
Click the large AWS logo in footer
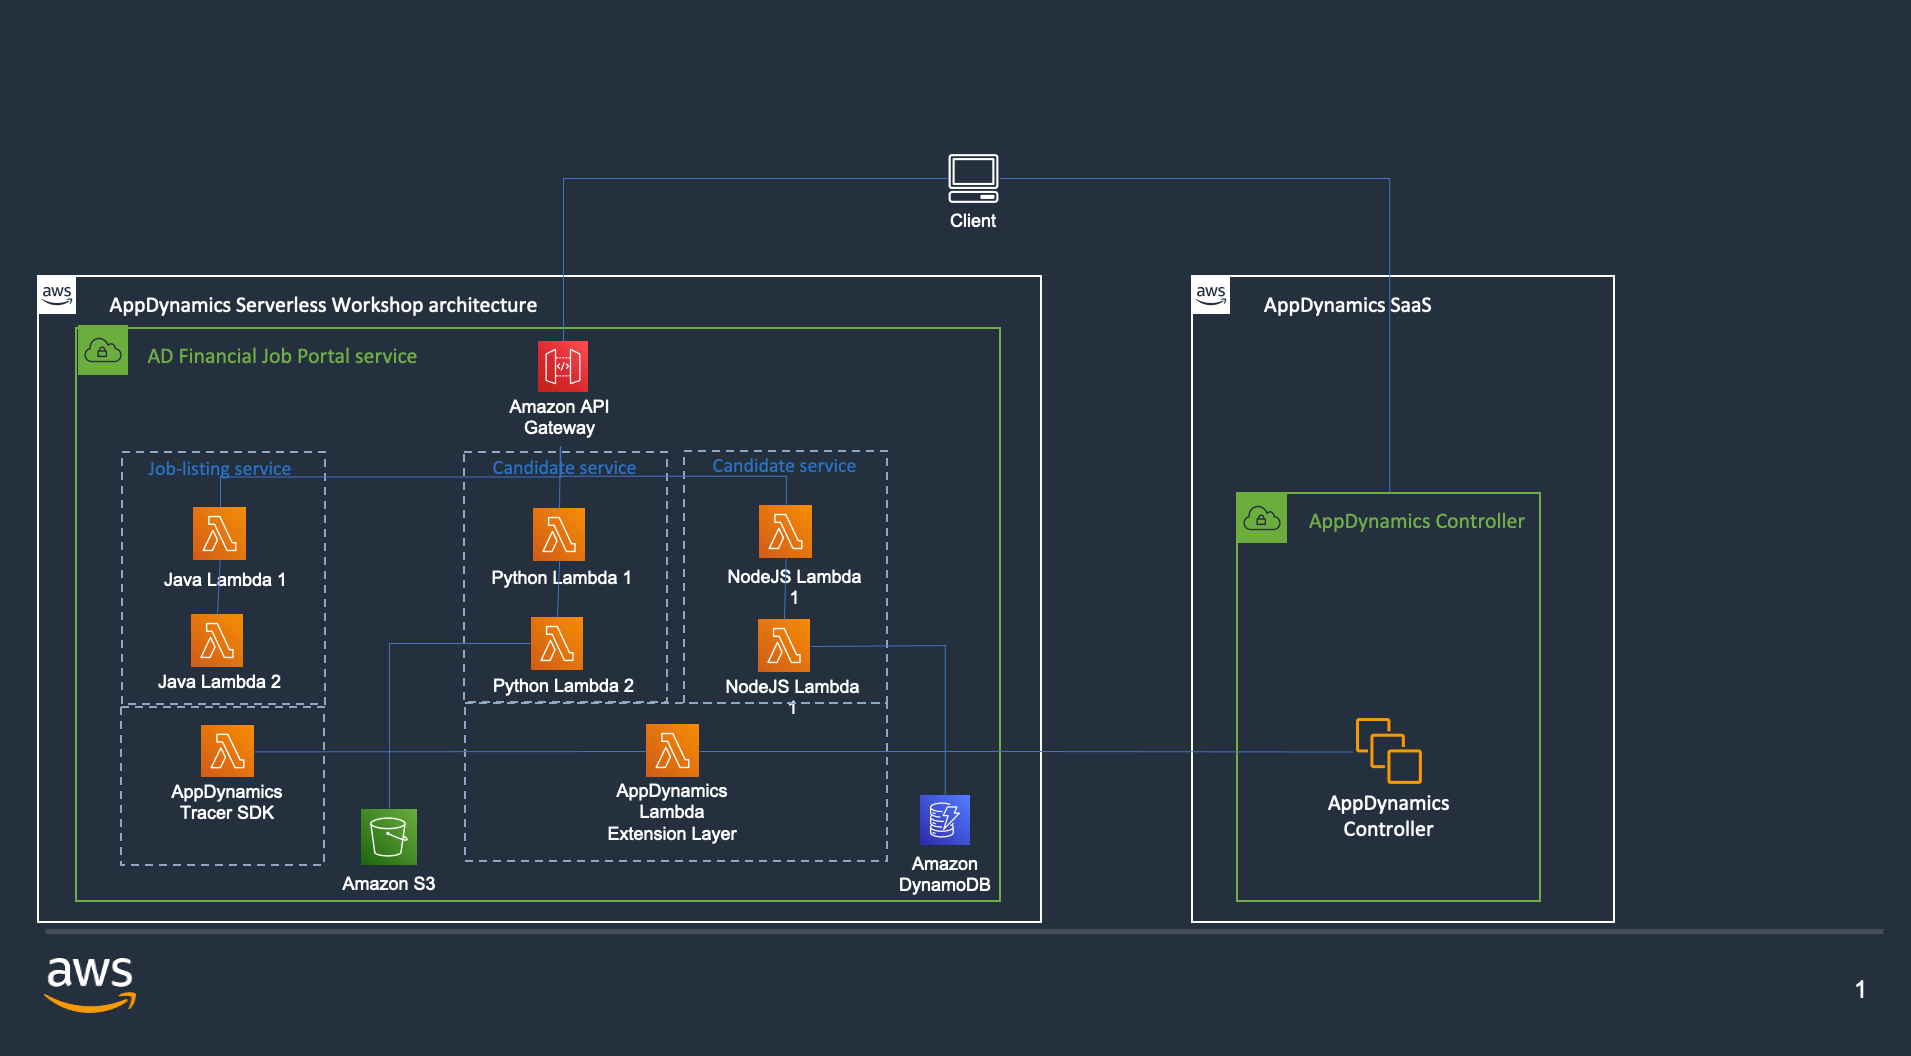[90, 984]
